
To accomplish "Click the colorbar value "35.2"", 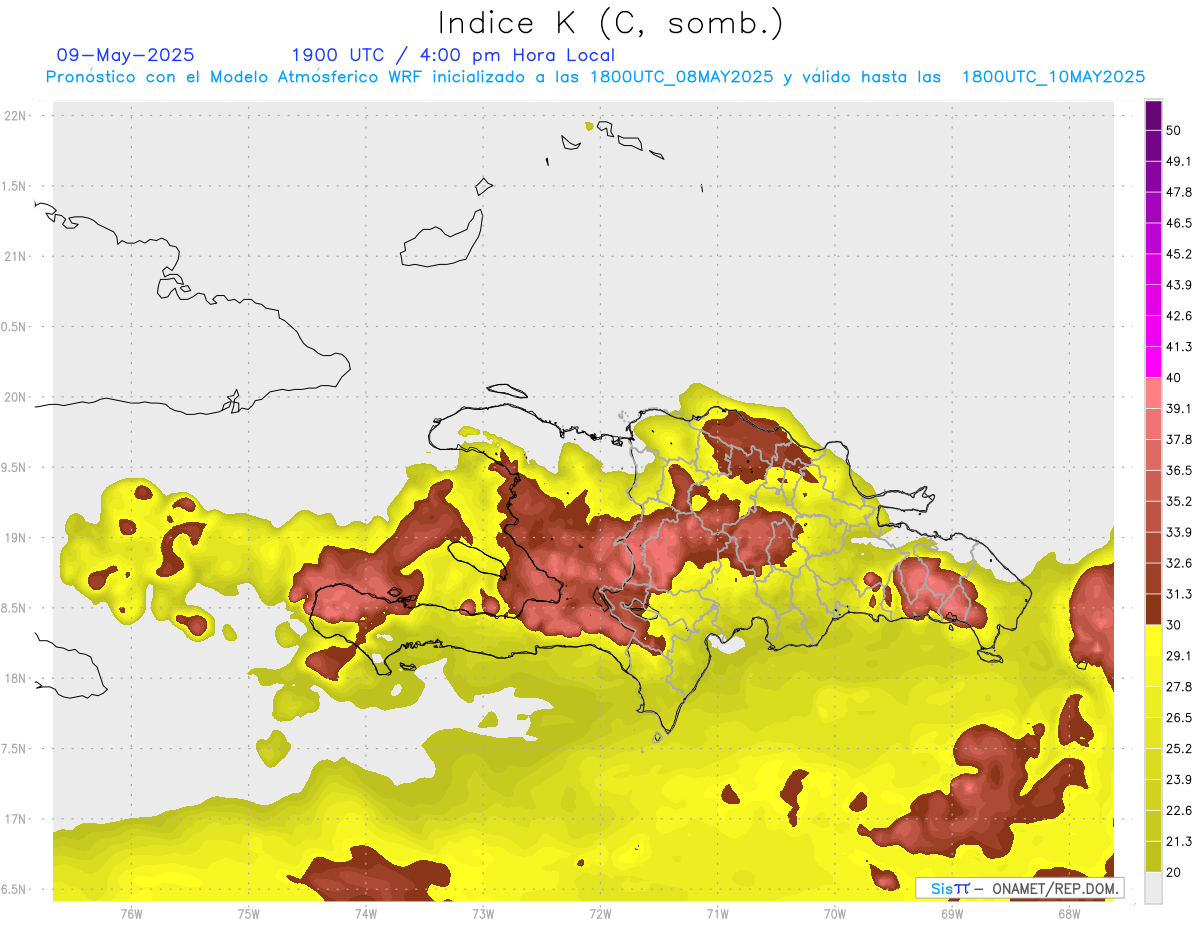I will 1179,501.
